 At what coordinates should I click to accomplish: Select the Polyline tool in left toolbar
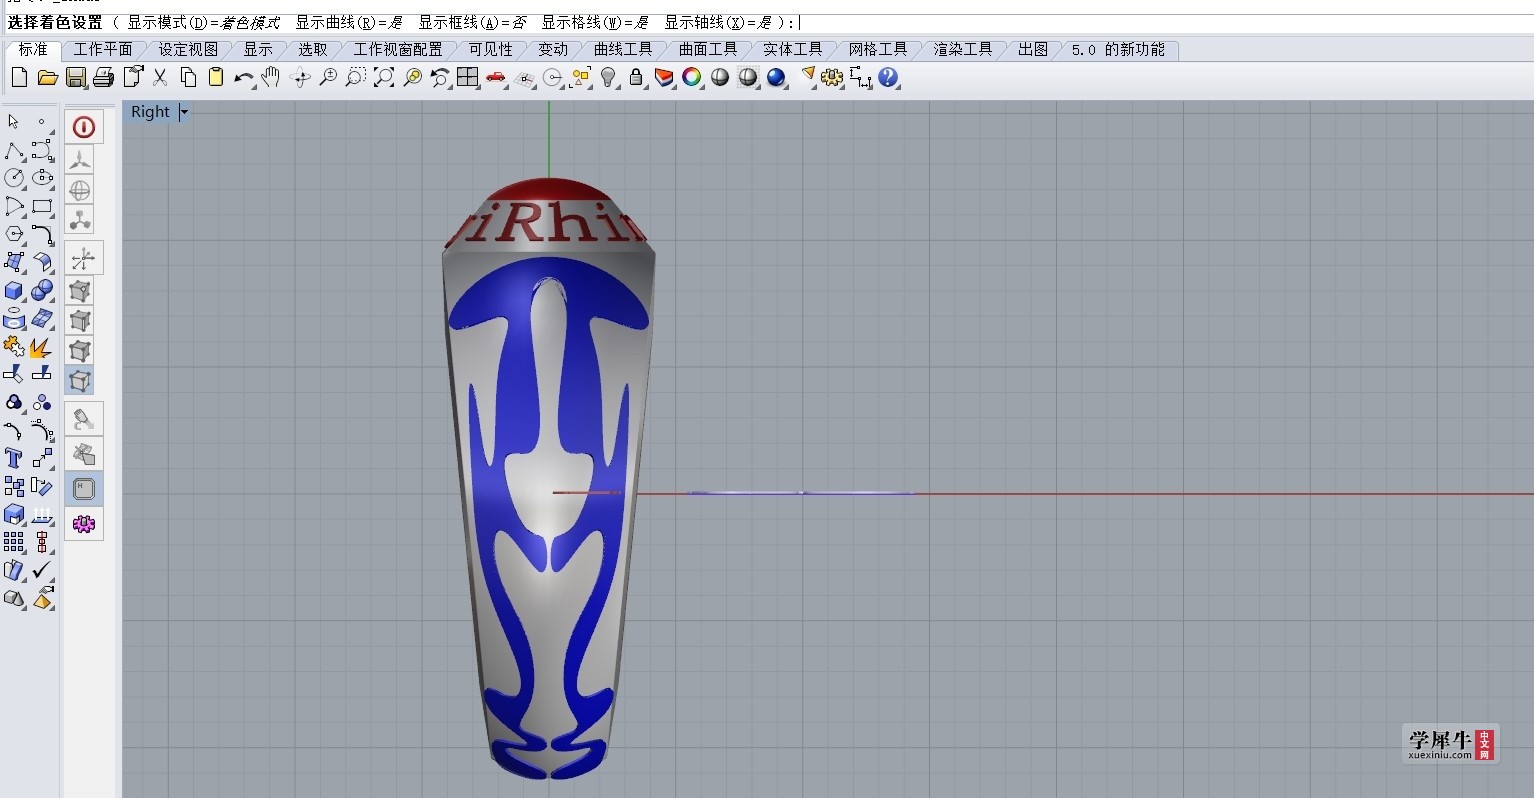[14, 150]
